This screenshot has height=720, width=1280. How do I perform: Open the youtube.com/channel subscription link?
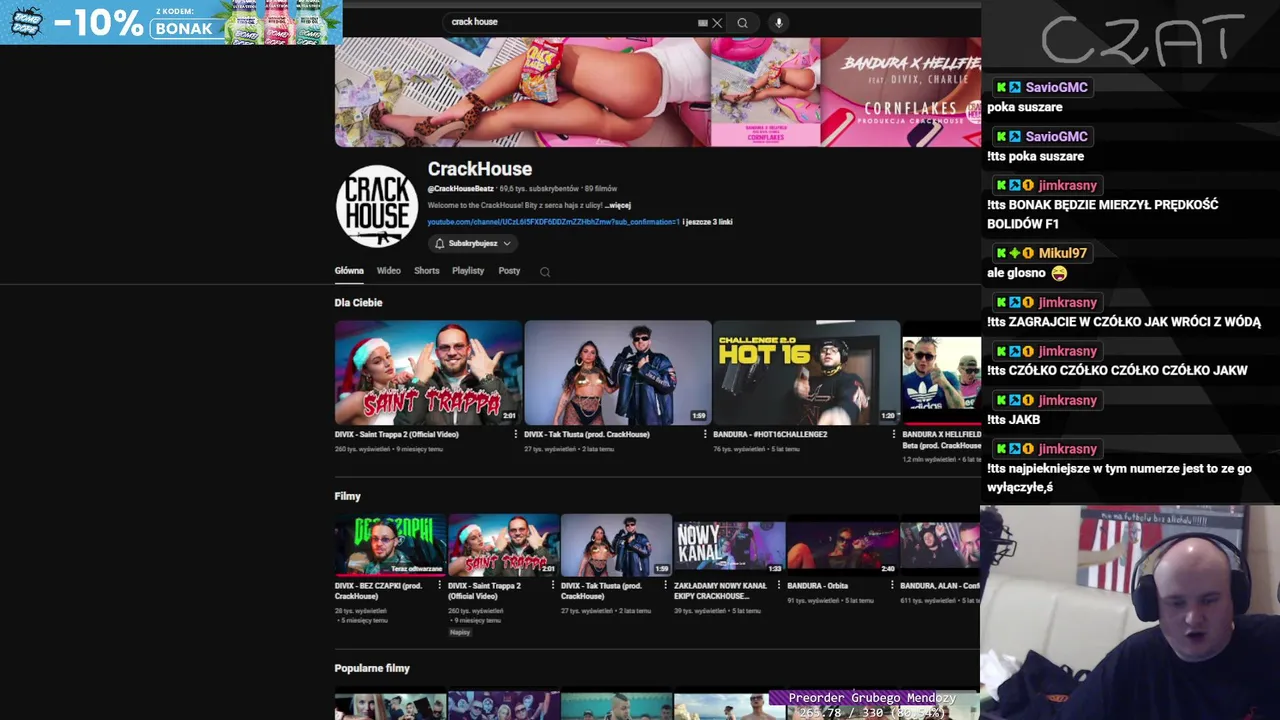tap(553, 222)
